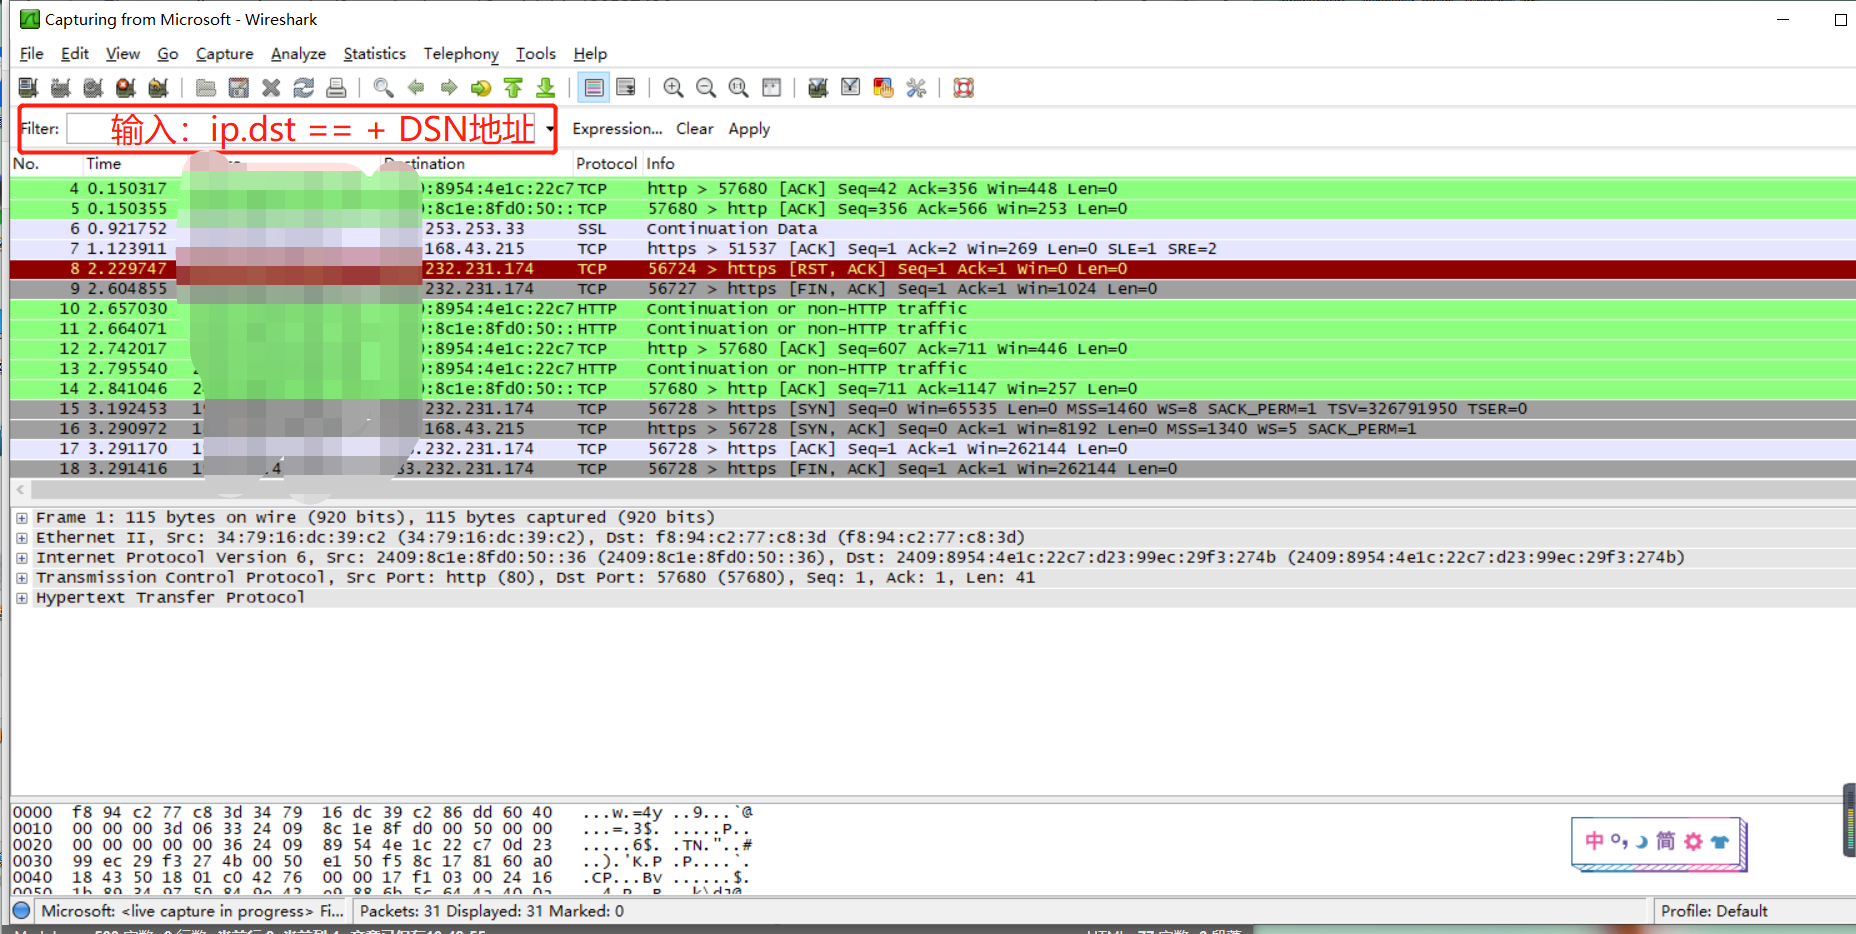
Task: Reload the current capture file
Action: (x=303, y=88)
